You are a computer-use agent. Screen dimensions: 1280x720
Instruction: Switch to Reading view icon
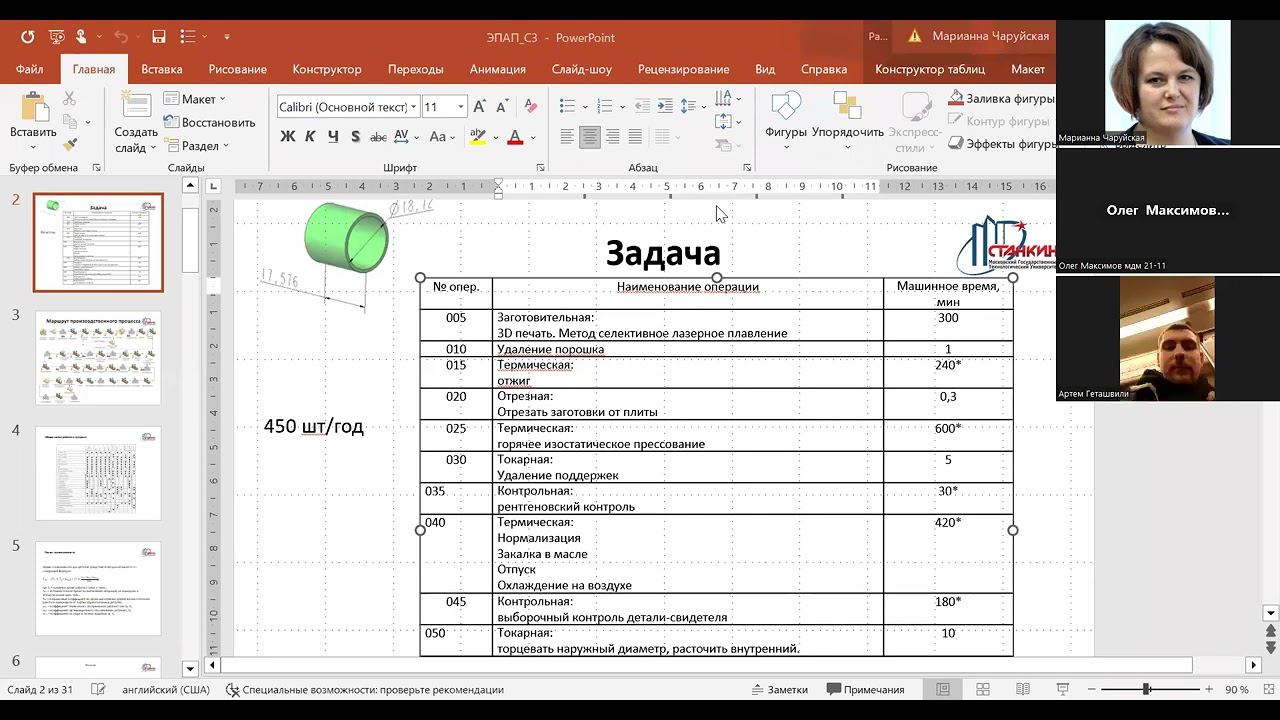point(1023,690)
